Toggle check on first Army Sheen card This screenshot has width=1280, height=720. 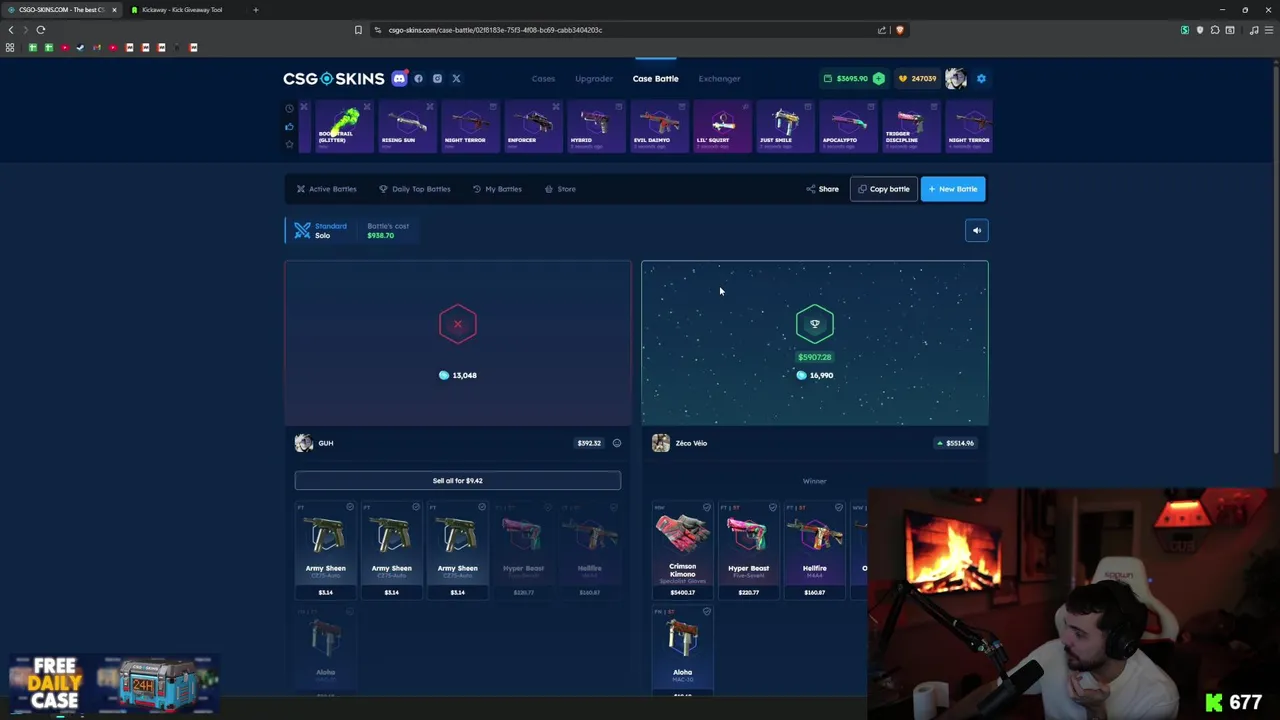350,507
